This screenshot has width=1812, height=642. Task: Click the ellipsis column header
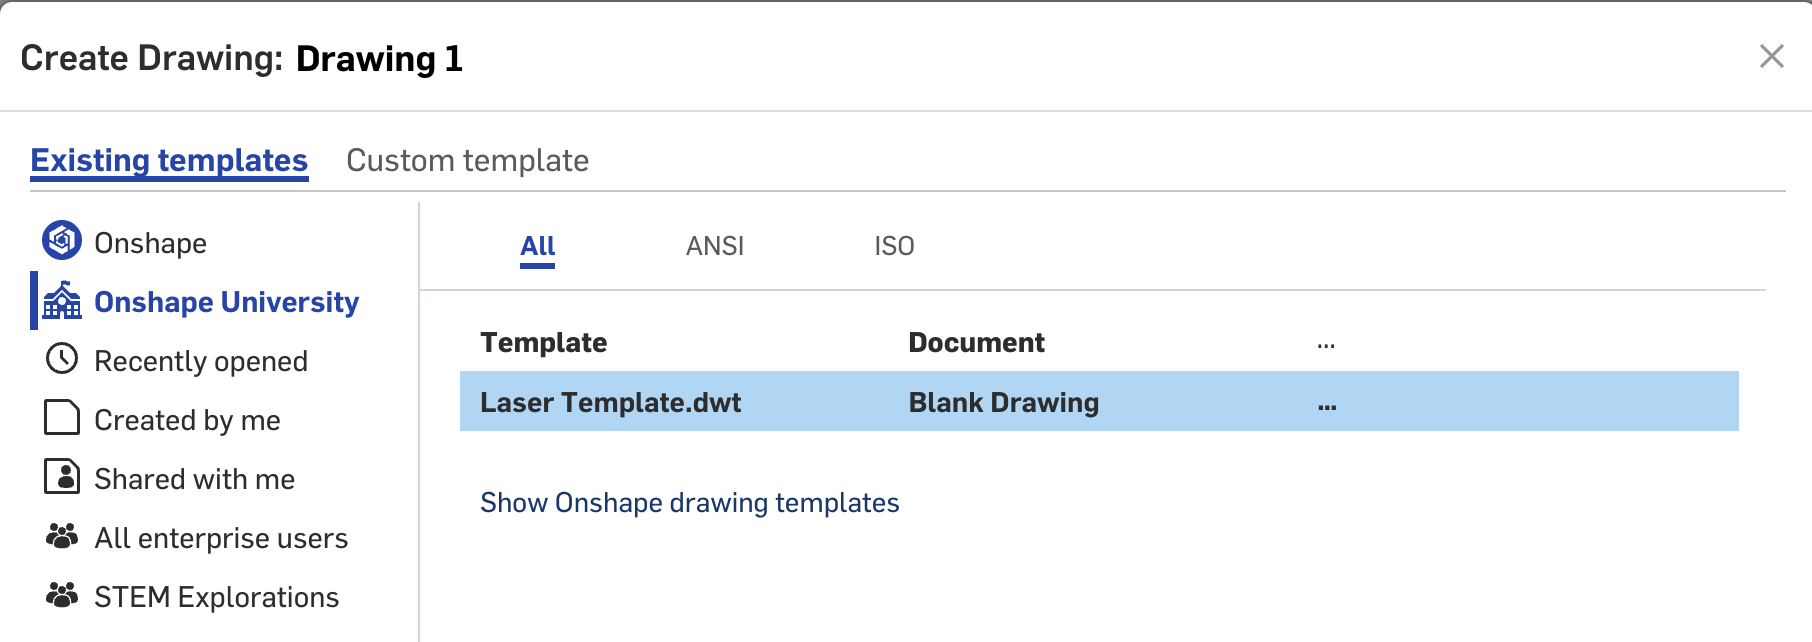click(1326, 345)
